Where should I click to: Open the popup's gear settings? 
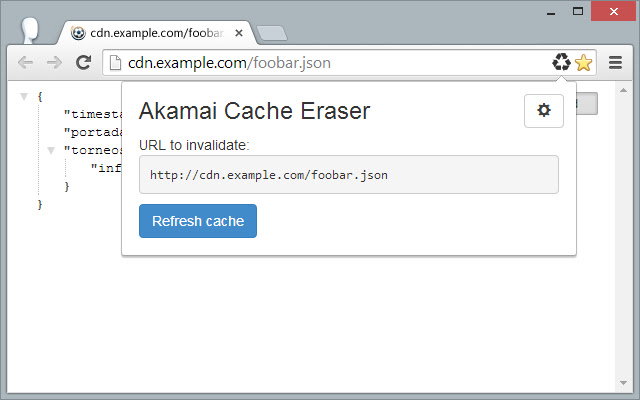click(544, 111)
